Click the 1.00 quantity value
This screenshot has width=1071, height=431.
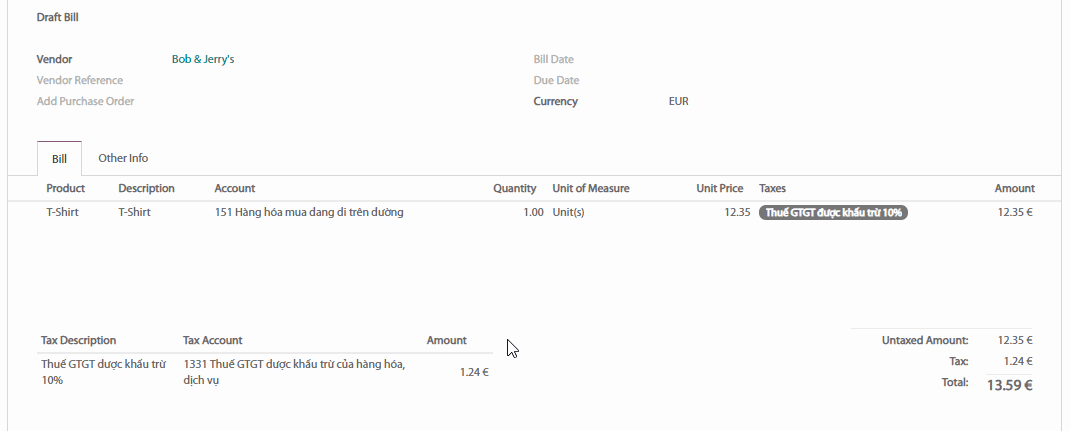(x=533, y=212)
